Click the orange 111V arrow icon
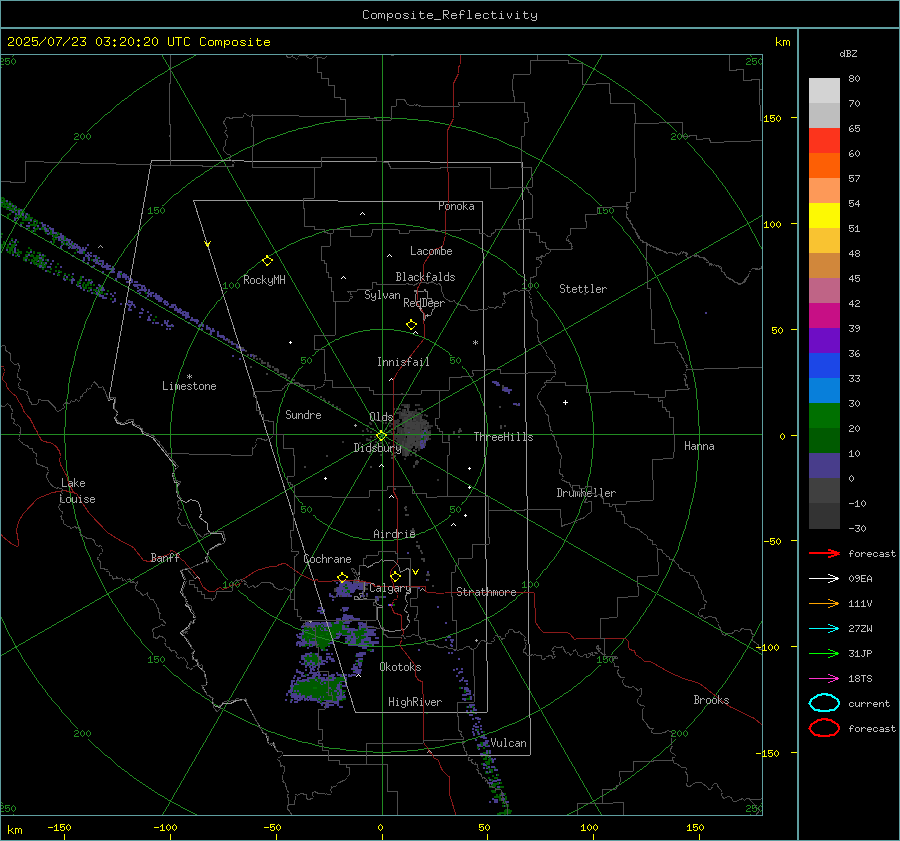The image size is (900, 841). coord(824,603)
